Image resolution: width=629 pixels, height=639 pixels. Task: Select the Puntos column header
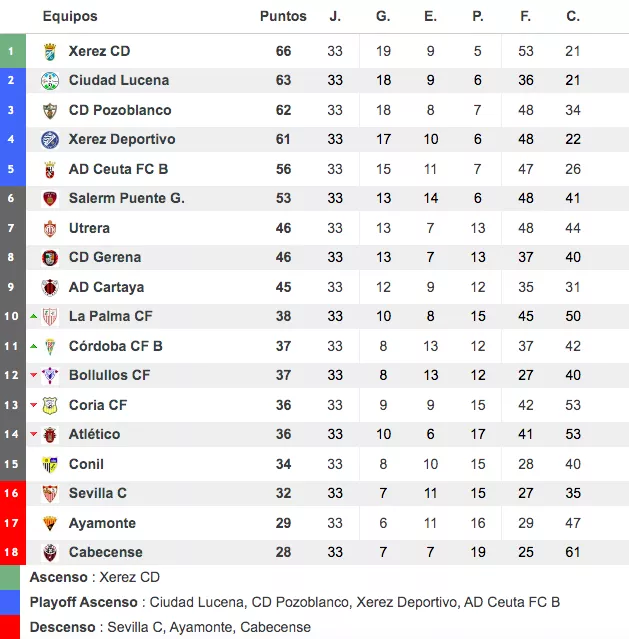pyautogui.click(x=283, y=16)
